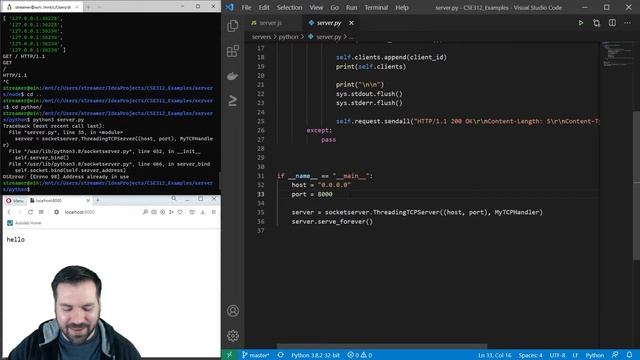Click line 36 server.serve_forever() code
This screenshot has width=640, height=360.
click(x=332, y=222)
